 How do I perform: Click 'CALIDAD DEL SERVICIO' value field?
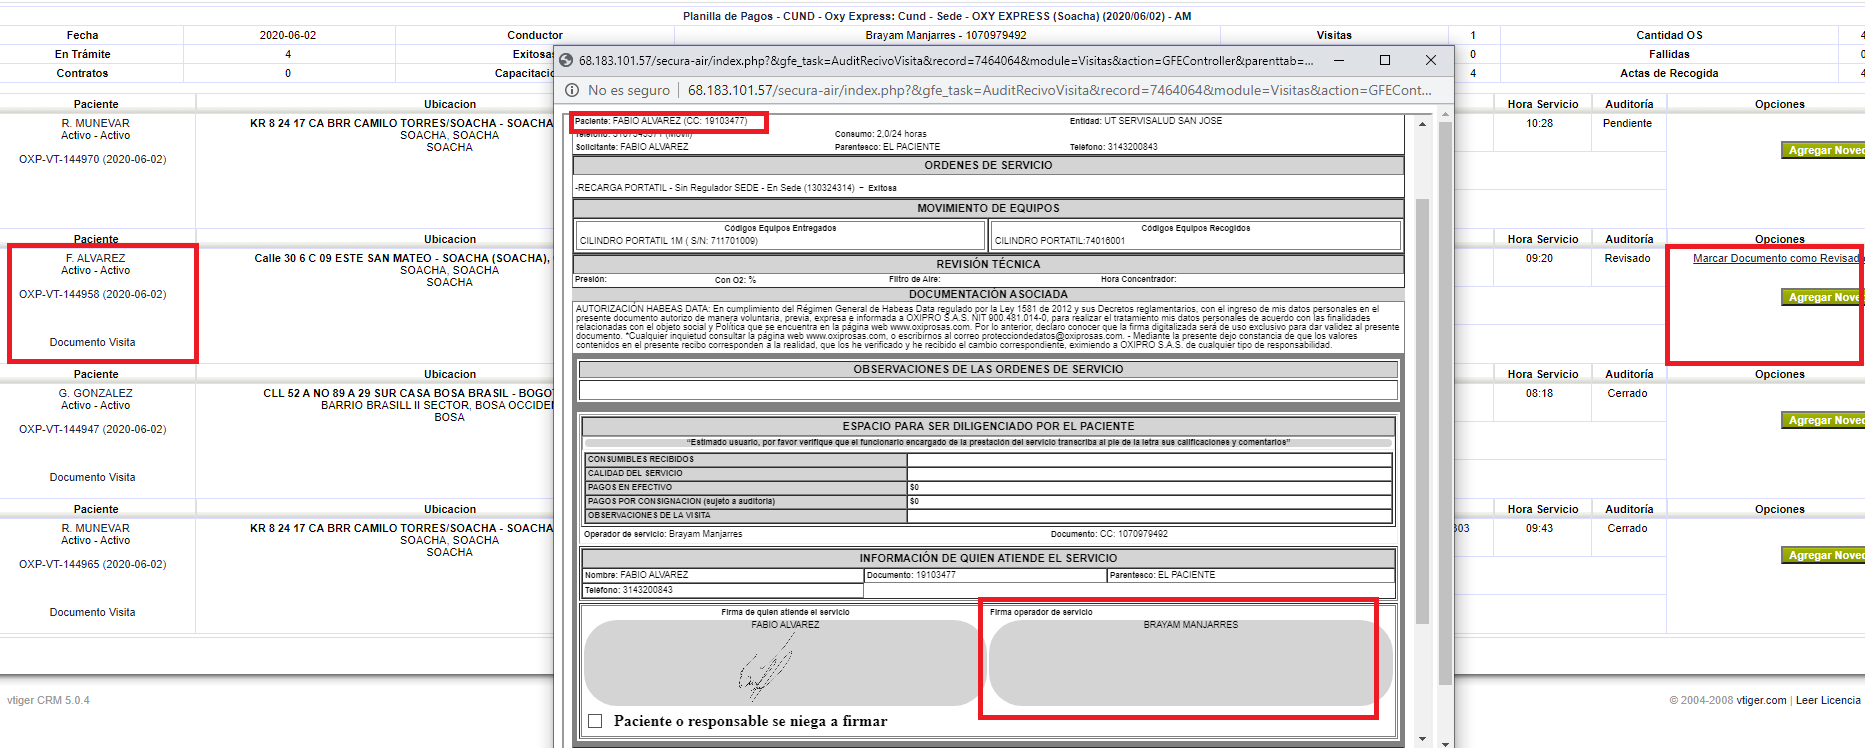pos(1149,474)
